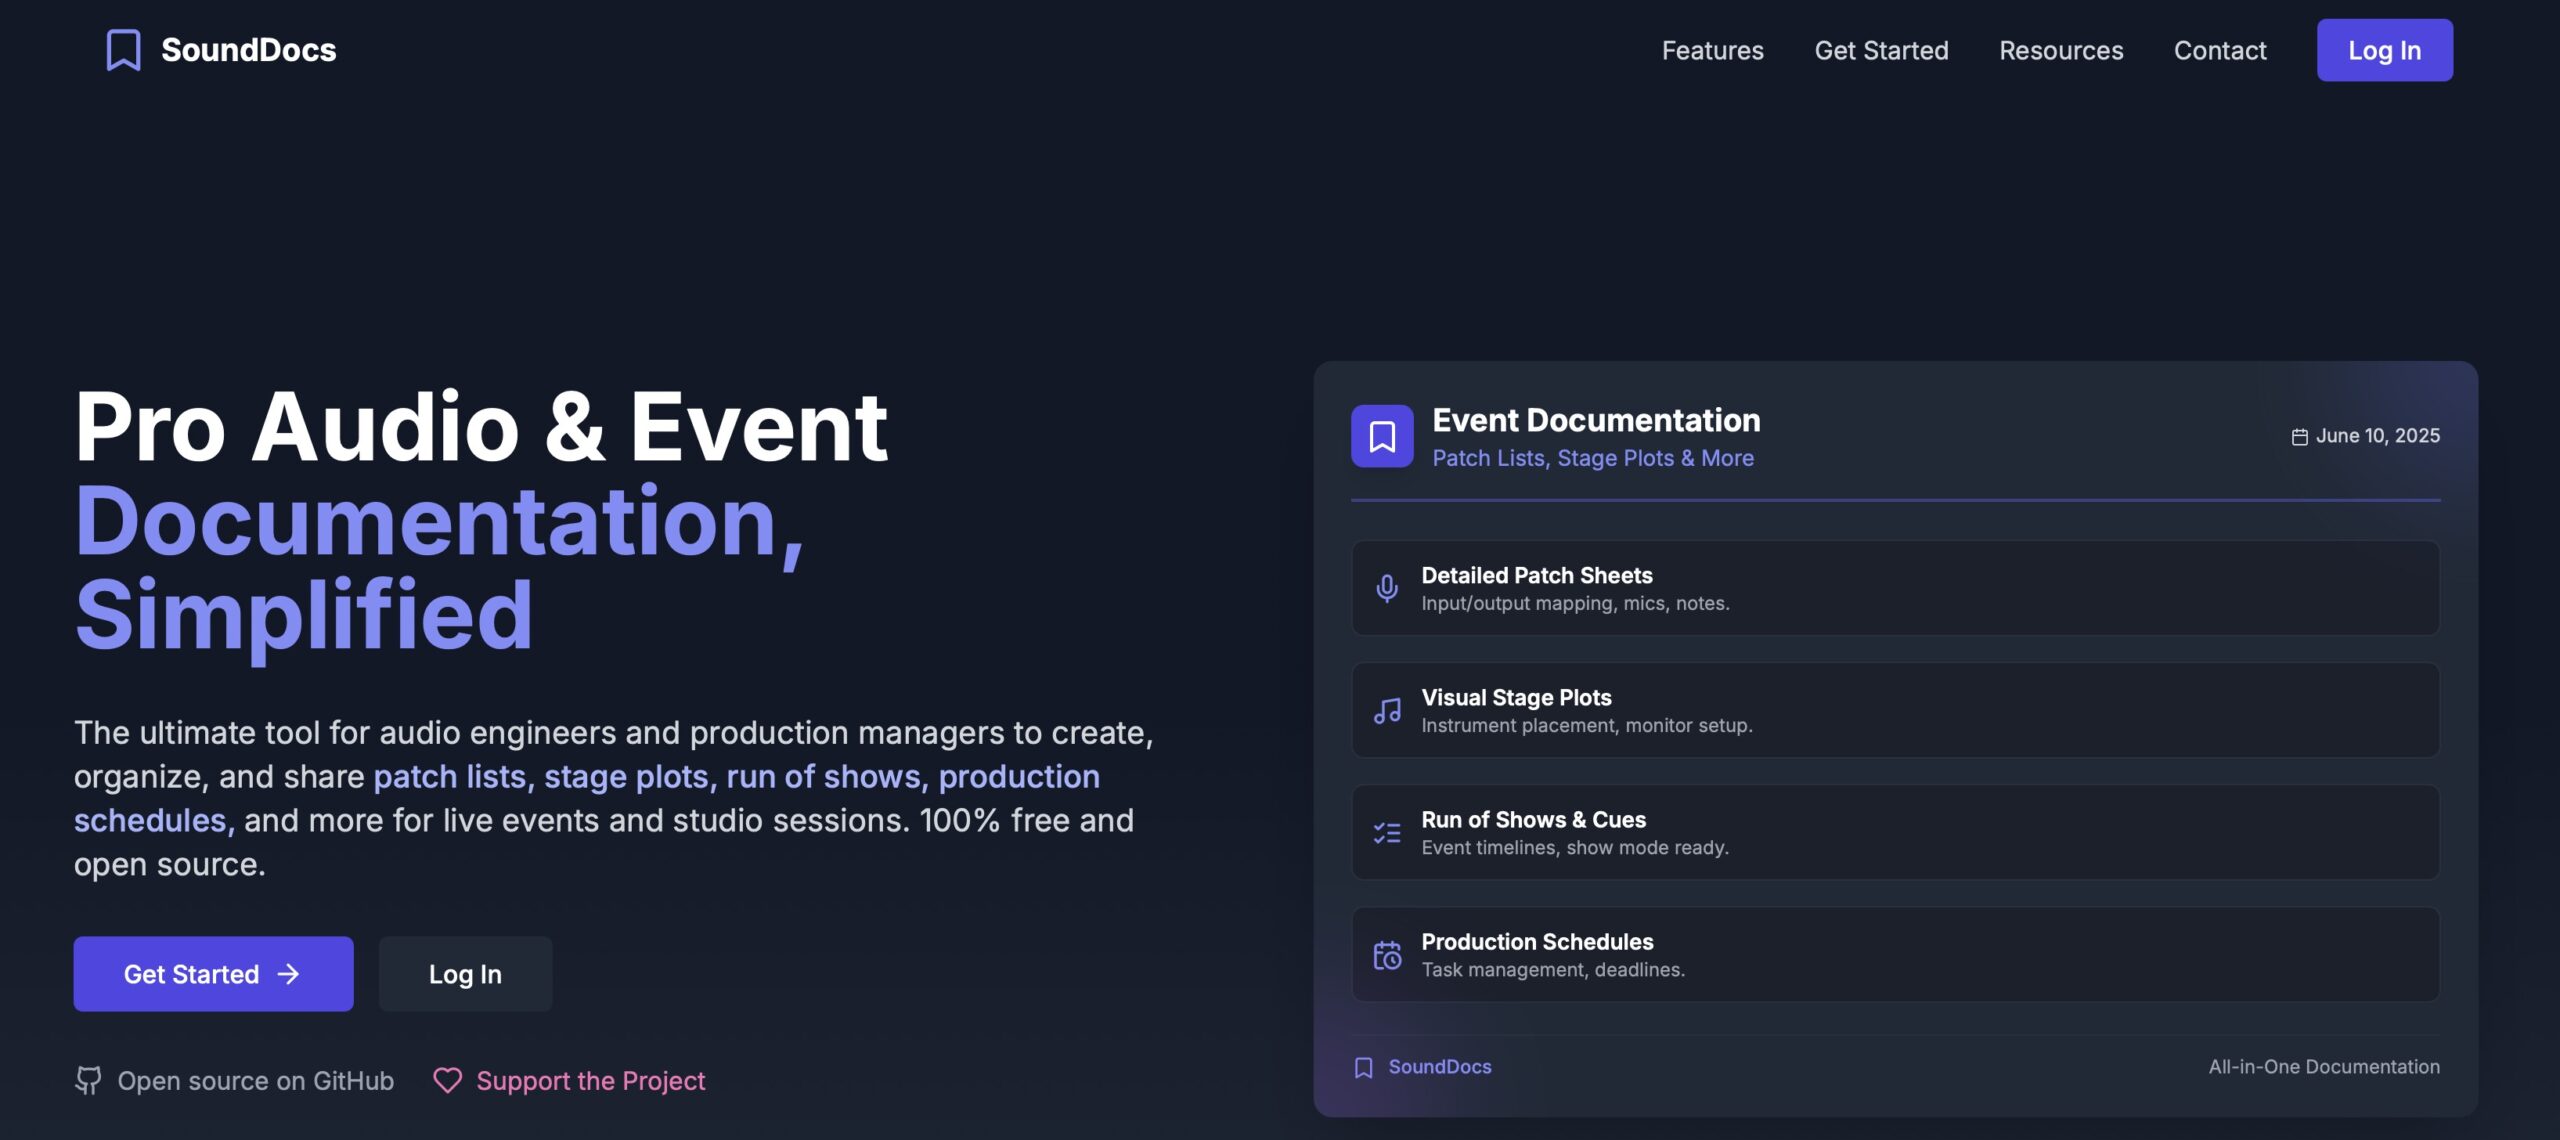Screen dimensions: 2560x1140
Task: Click the small calendar icon by June date
Action: [2299, 437]
